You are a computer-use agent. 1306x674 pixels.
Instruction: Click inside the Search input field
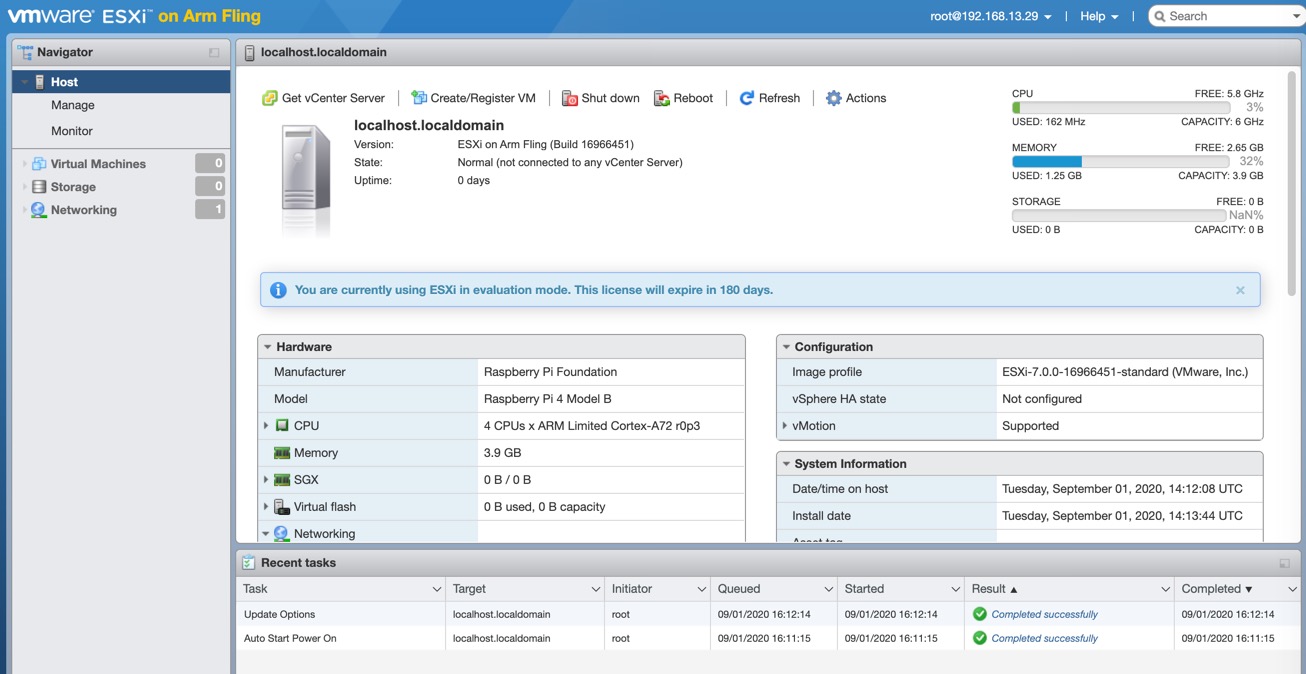pyautogui.click(x=1228, y=16)
